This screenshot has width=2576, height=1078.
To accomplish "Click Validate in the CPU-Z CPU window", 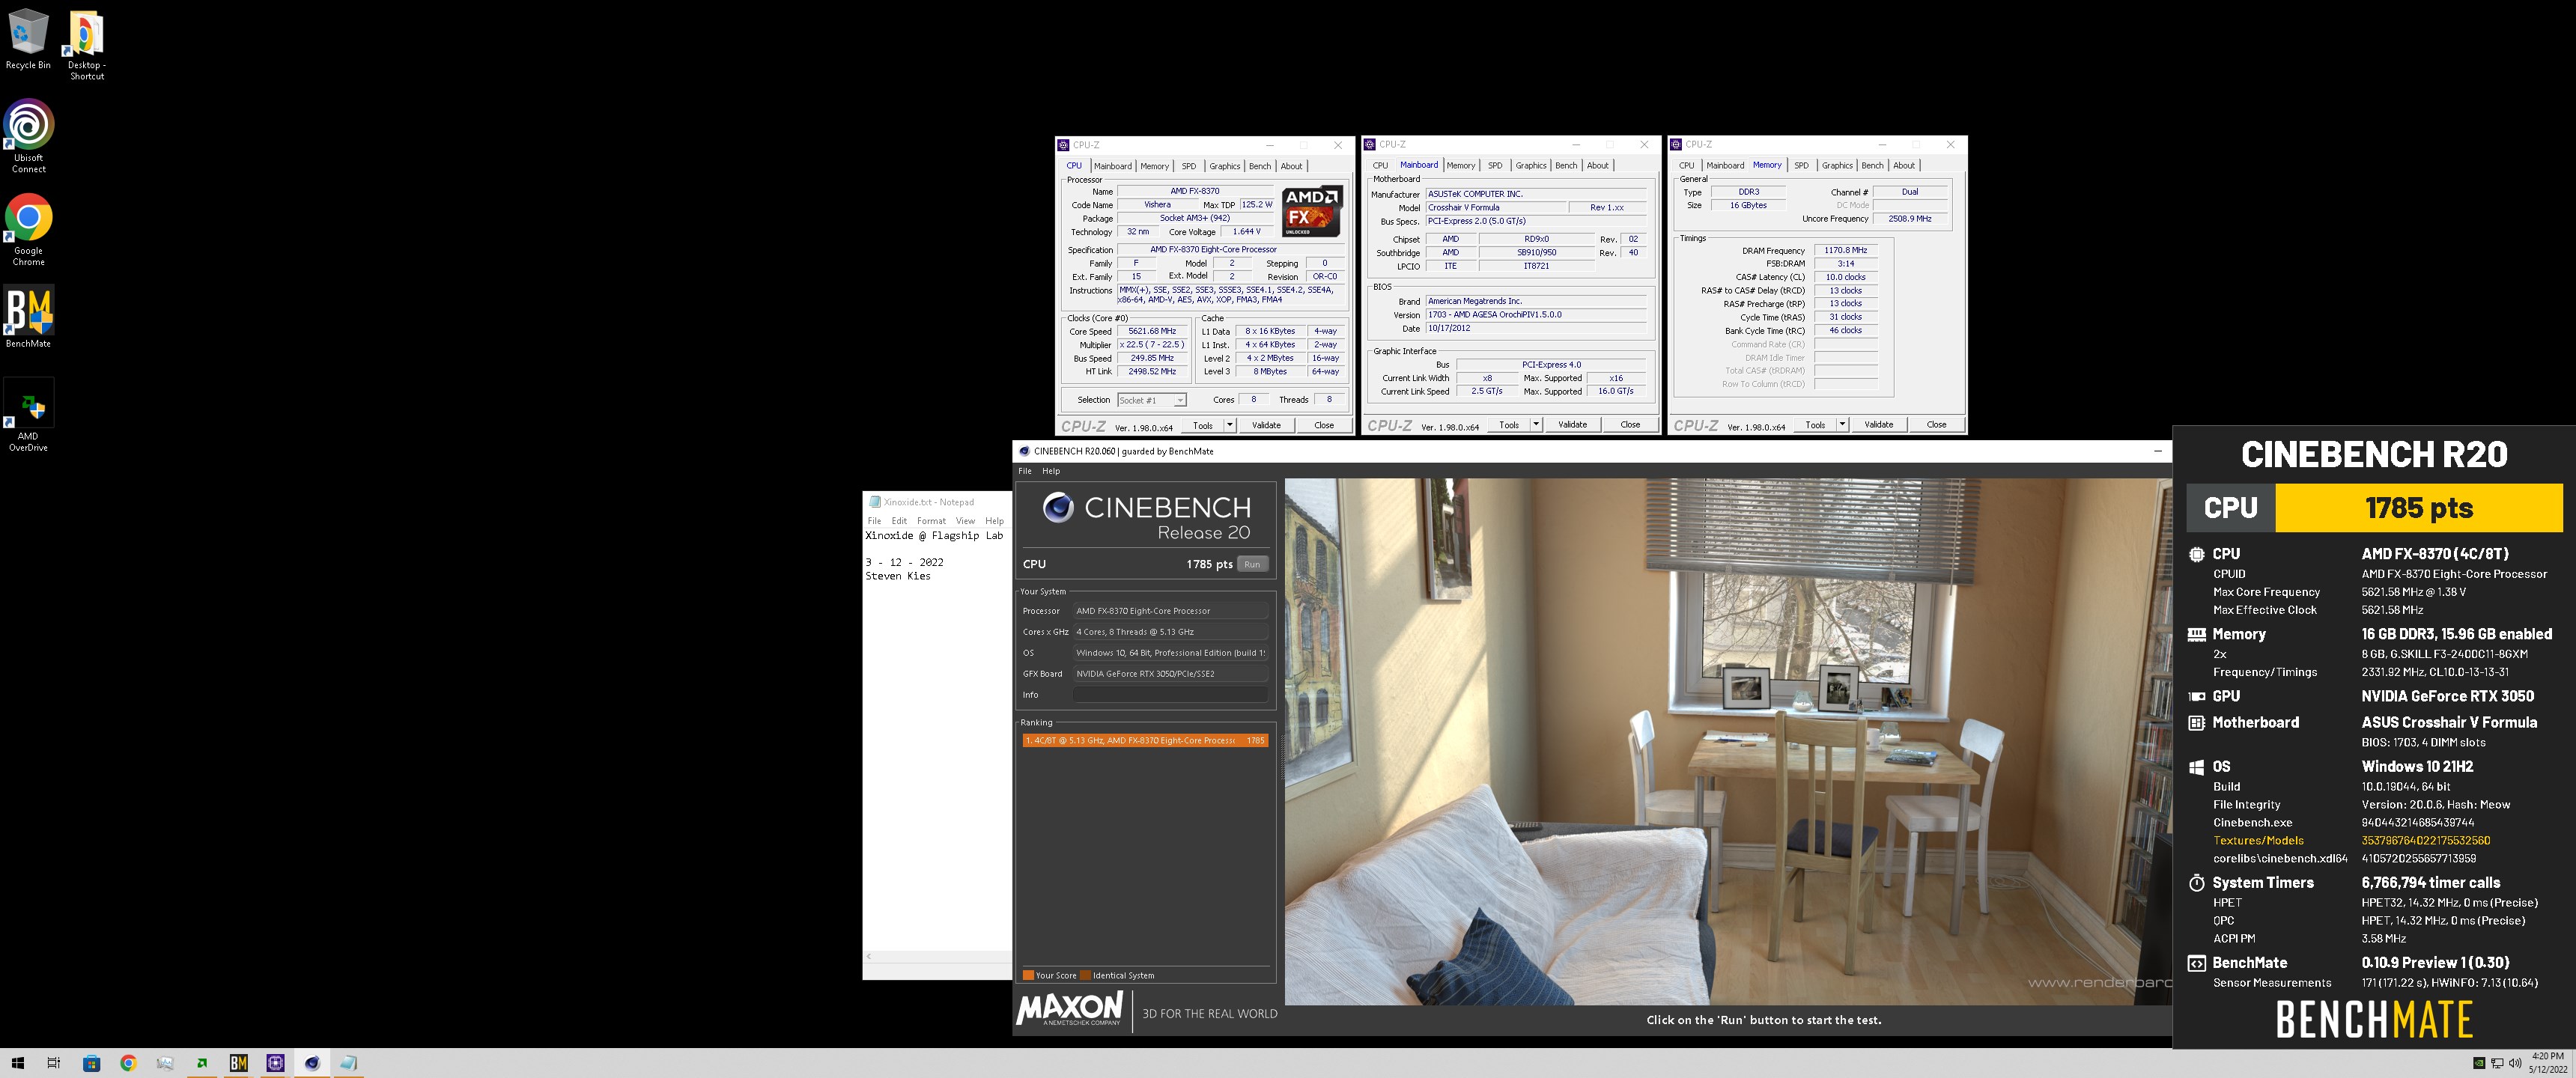I will point(1266,425).
